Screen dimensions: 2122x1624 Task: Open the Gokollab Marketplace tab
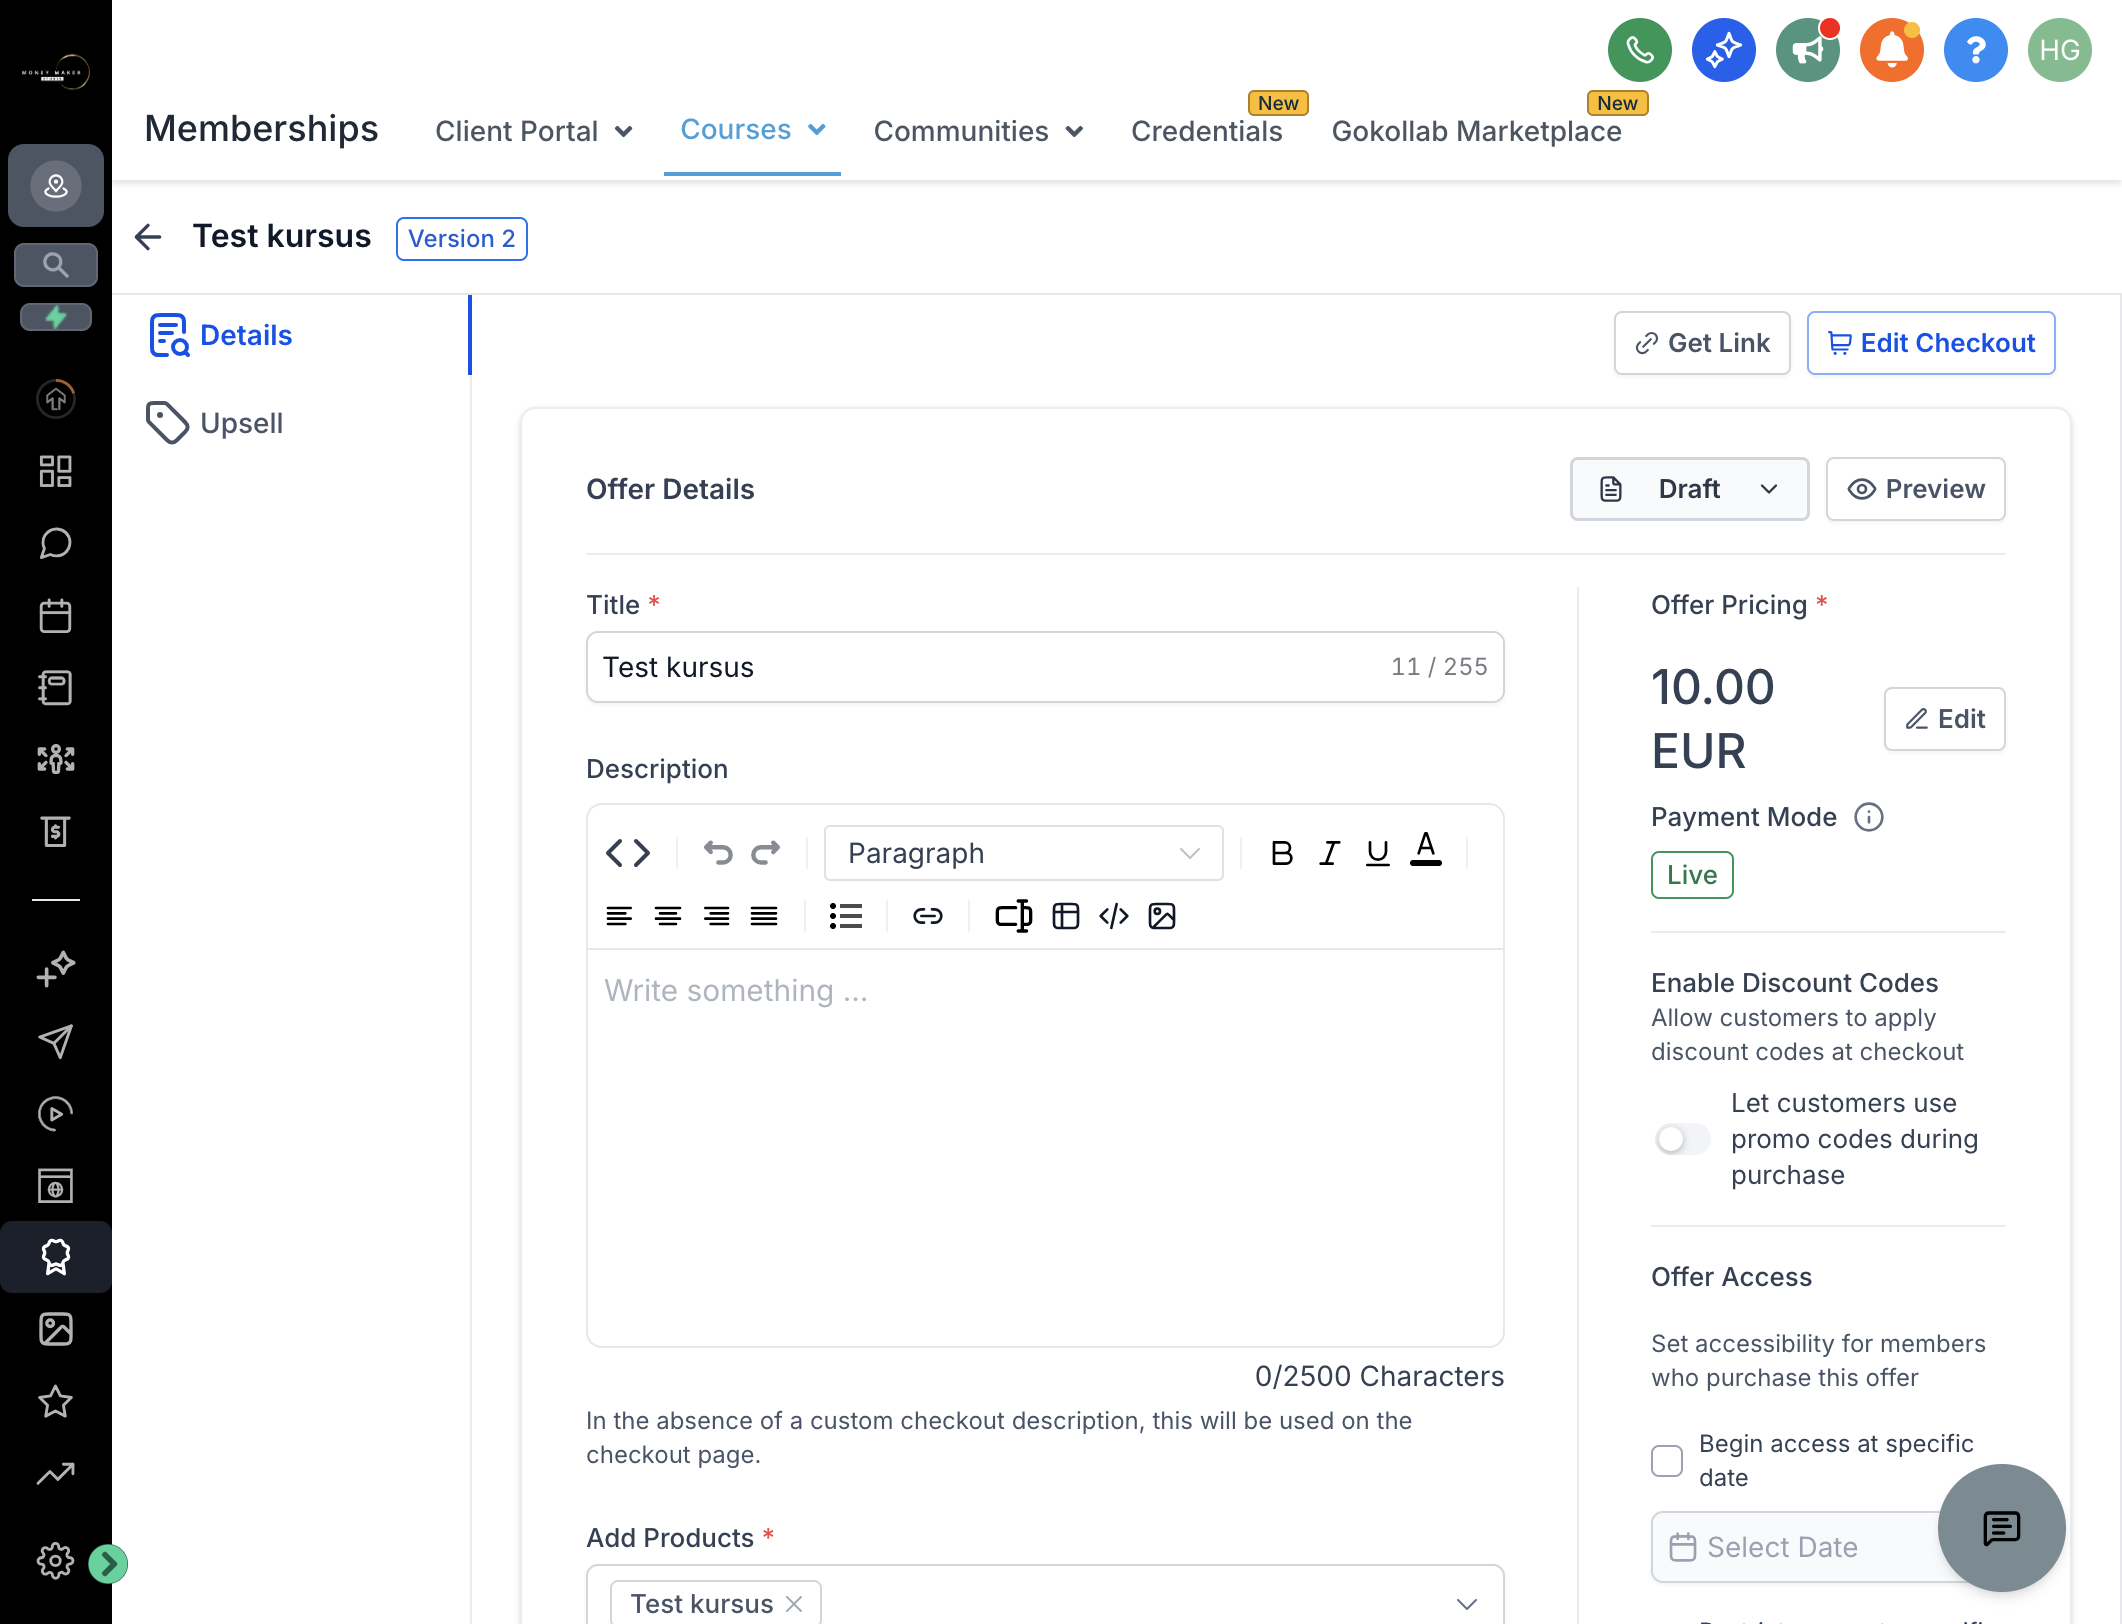[x=1476, y=131]
